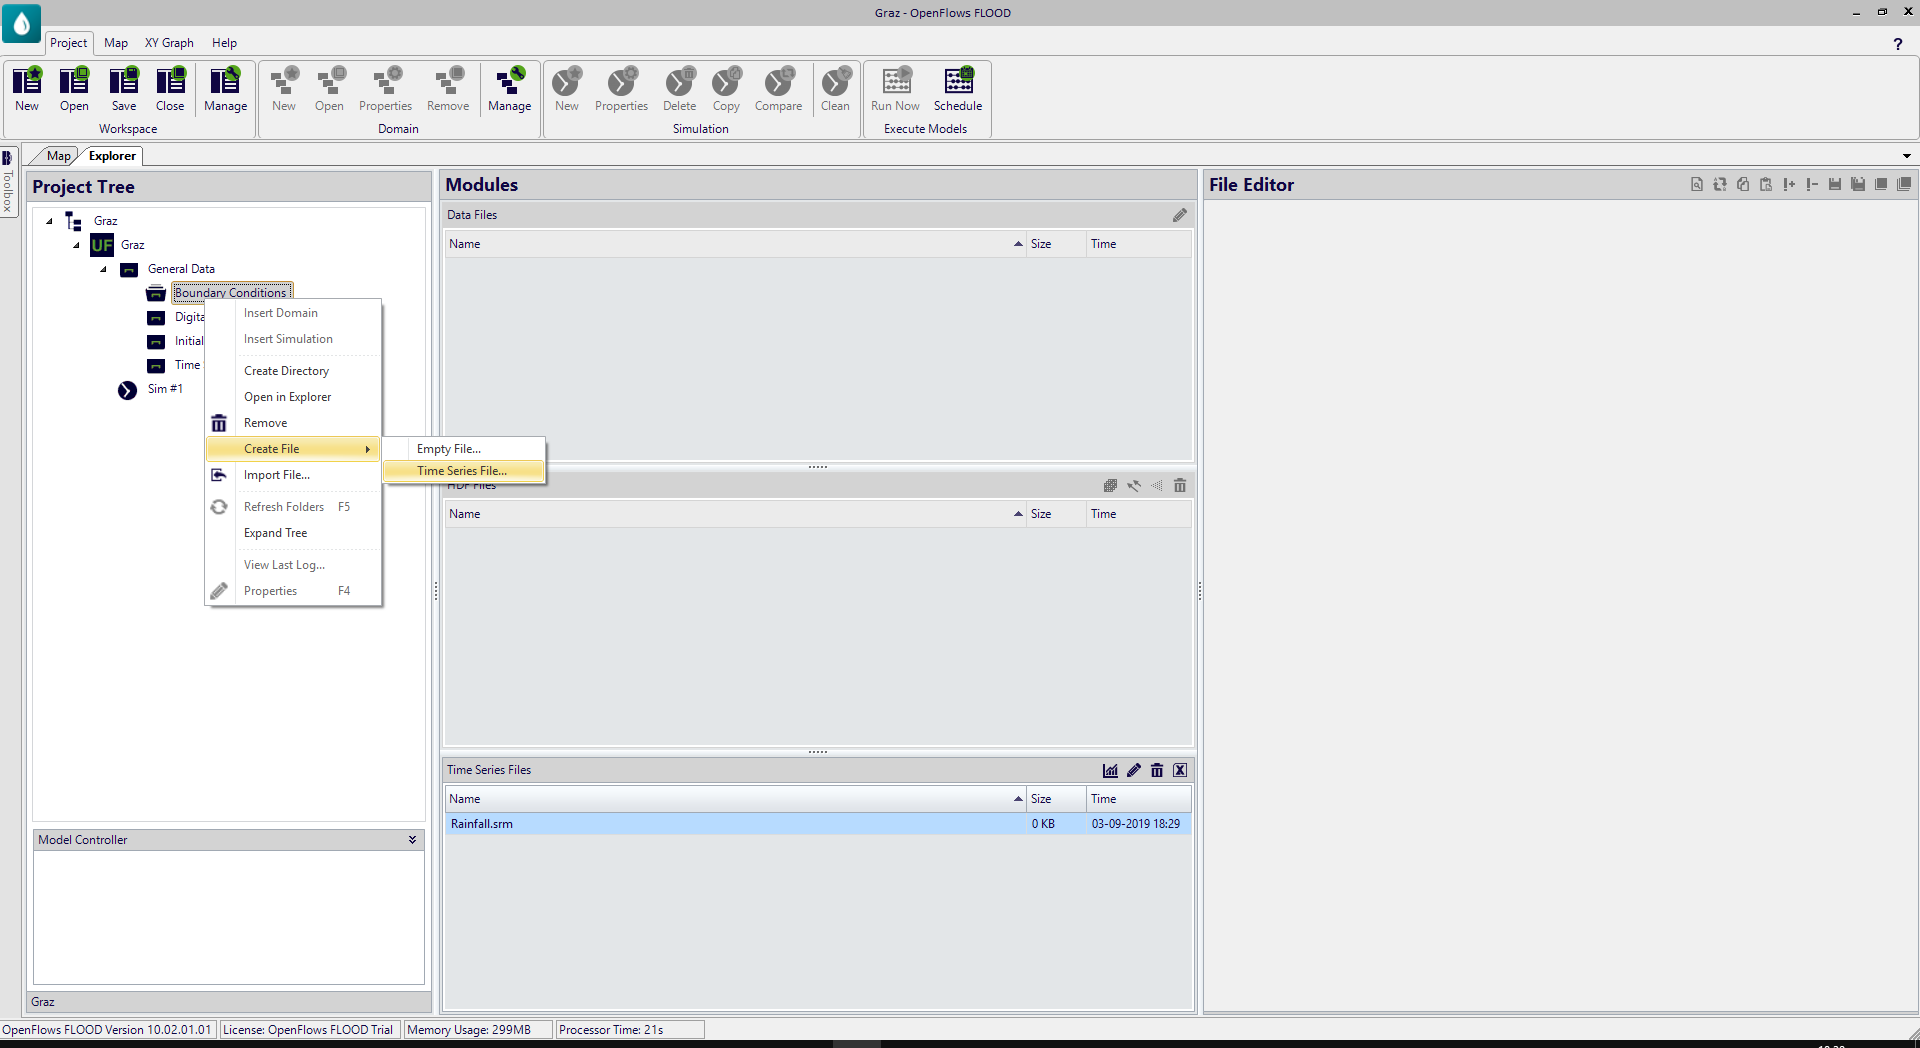The width and height of the screenshot is (1920, 1048).
Task: Collapse the Model Controller panel
Action: [412, 840]
